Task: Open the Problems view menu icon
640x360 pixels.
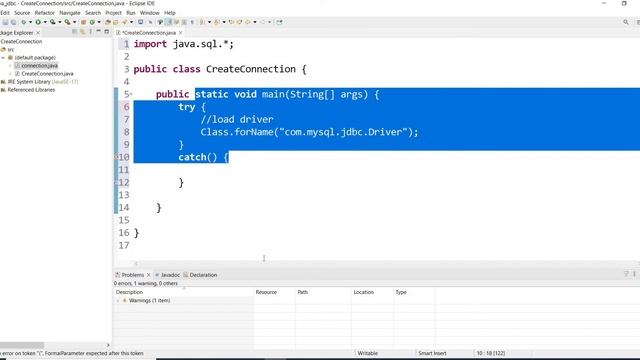Action: click(634, 274)
